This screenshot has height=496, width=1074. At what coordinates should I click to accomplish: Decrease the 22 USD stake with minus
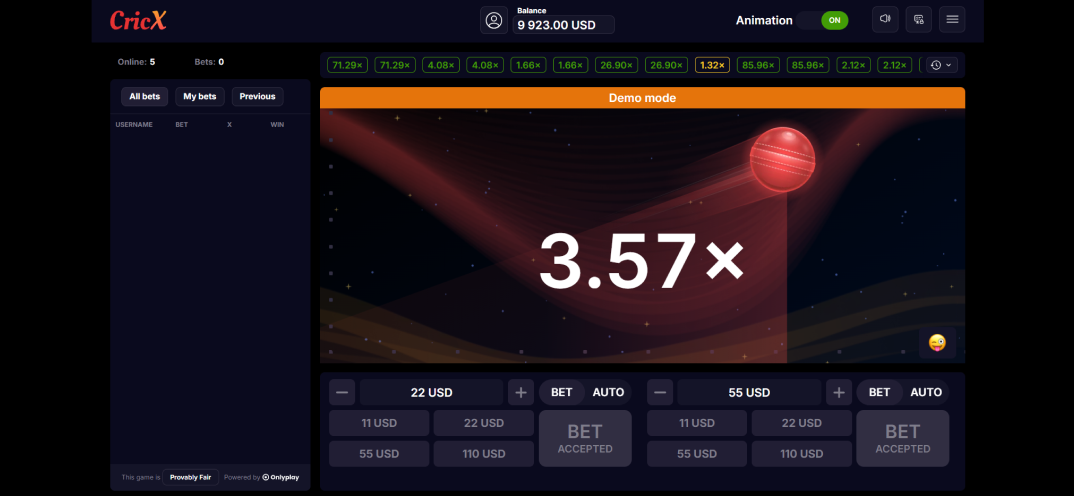(x=342, y=393)
